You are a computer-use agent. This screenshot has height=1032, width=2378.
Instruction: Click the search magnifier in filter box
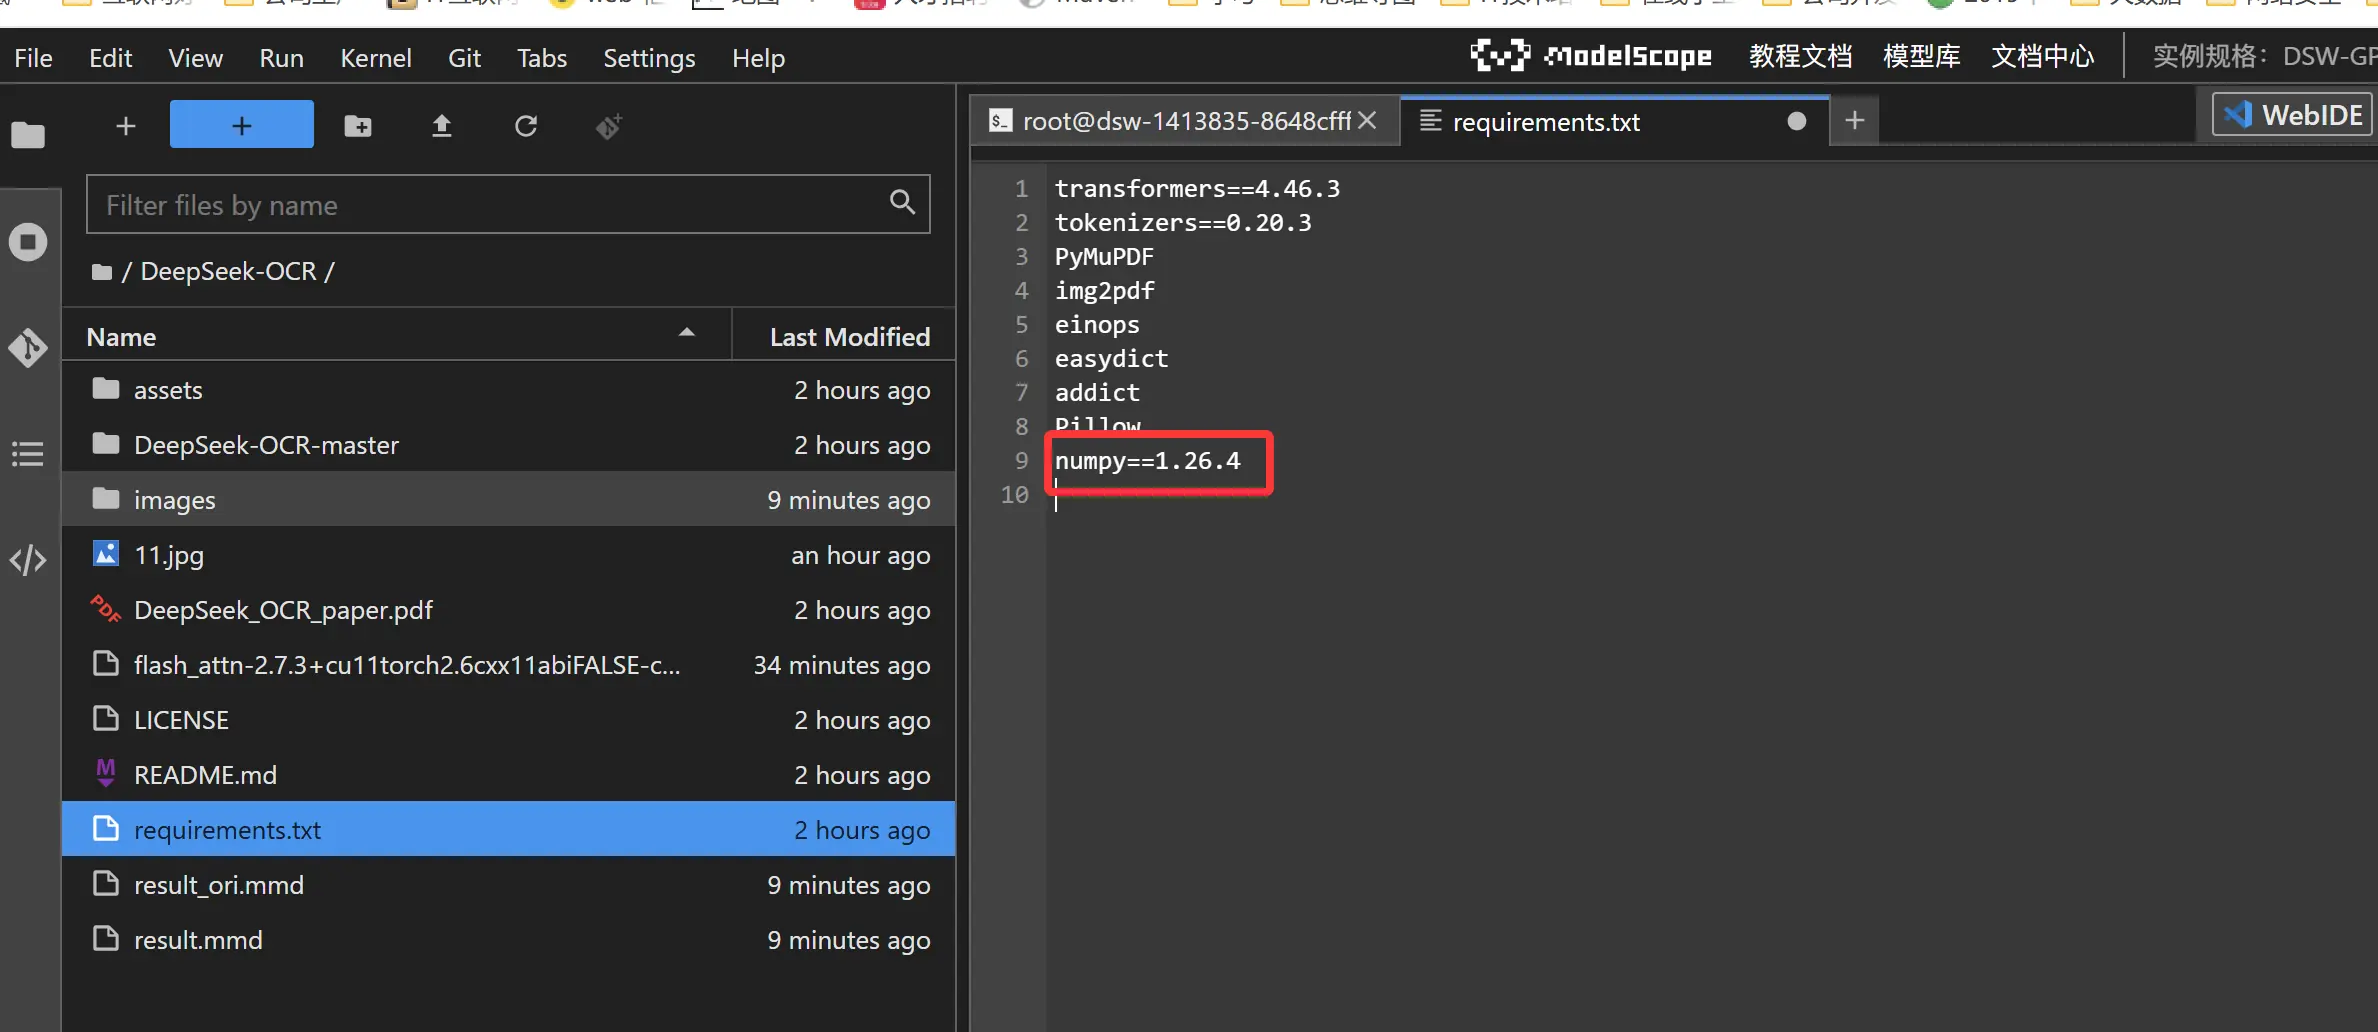click(x=902, y=203)
